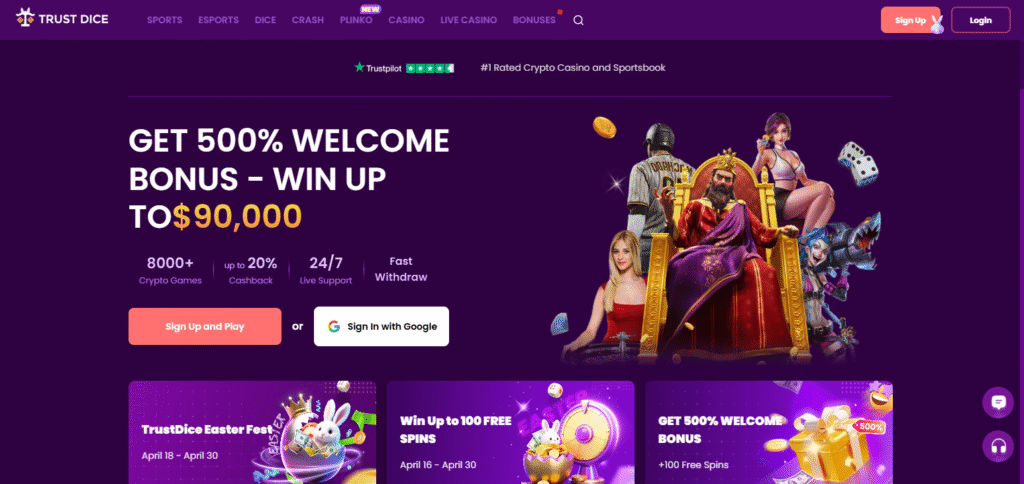Viewport: 1024px width, 484px height.
Task: Open the TrustDice Easter Fest banner
Action: (252, 432)
